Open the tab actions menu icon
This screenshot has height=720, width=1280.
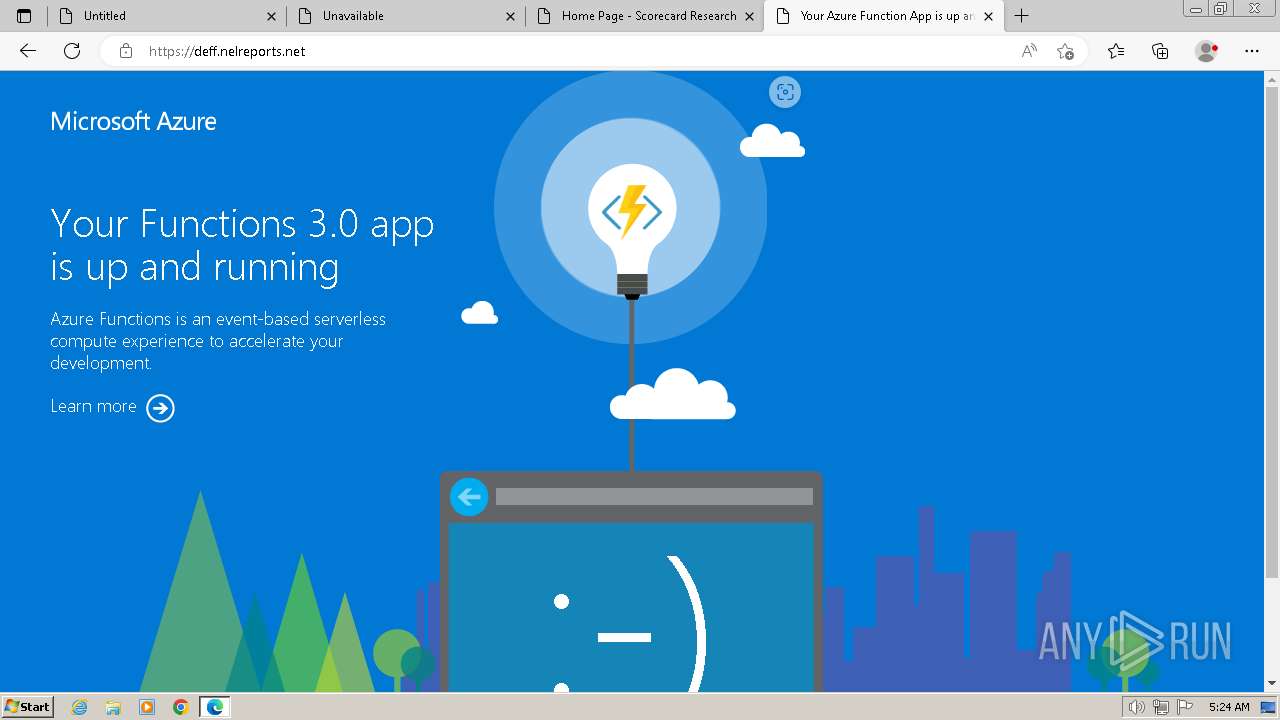click(24, 16)
